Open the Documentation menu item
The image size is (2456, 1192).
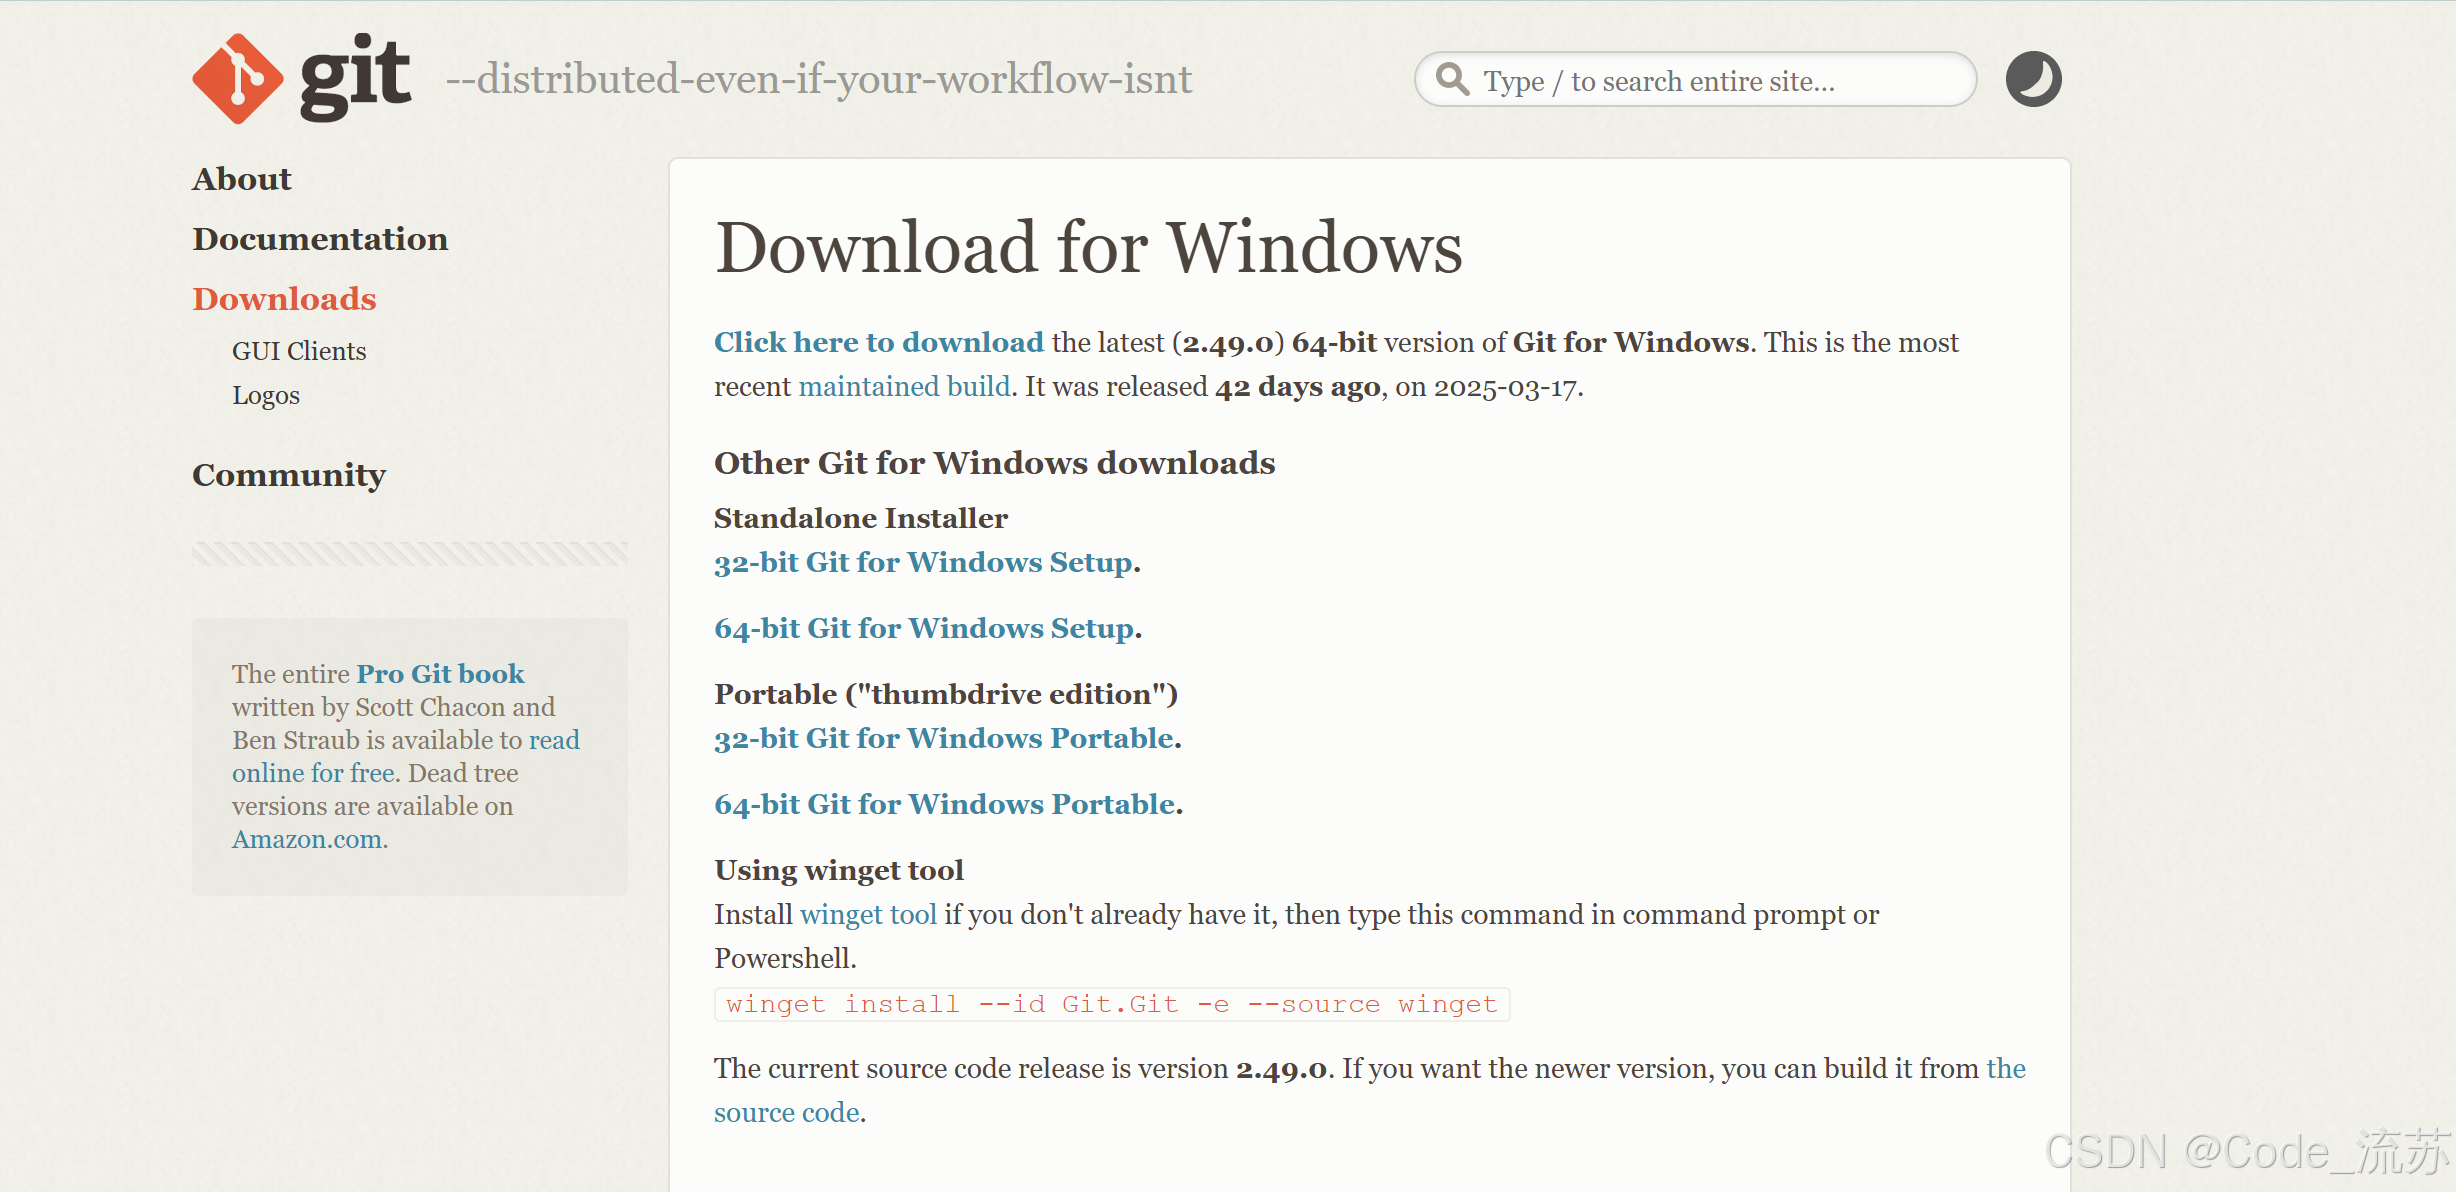click(x=320, y=239)
